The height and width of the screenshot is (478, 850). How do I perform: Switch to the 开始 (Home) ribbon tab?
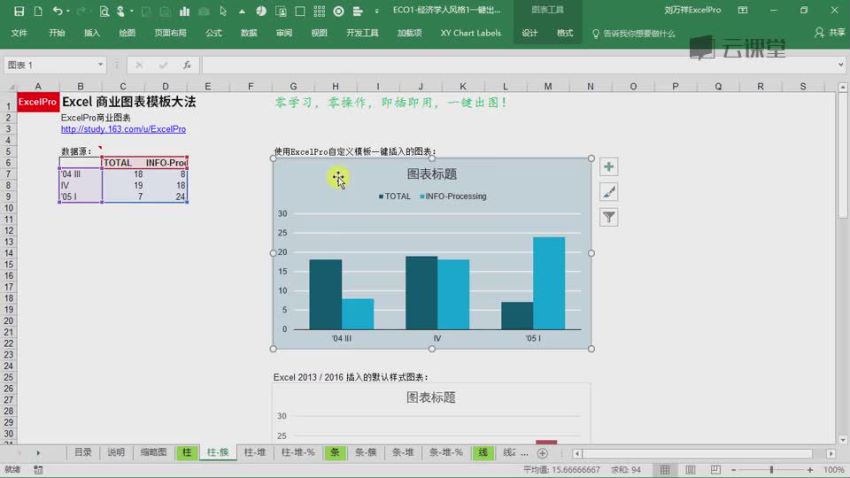[57, 33]
